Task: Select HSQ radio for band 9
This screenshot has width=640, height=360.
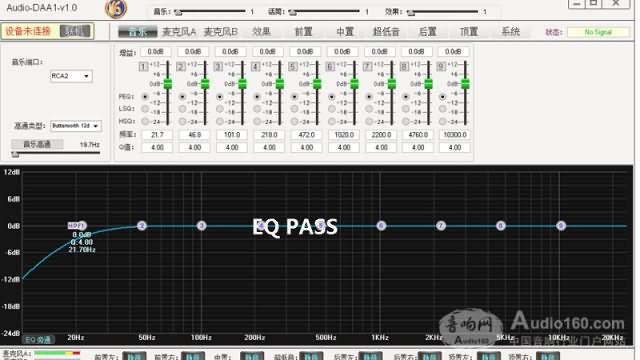Action: tap(442, 121)
